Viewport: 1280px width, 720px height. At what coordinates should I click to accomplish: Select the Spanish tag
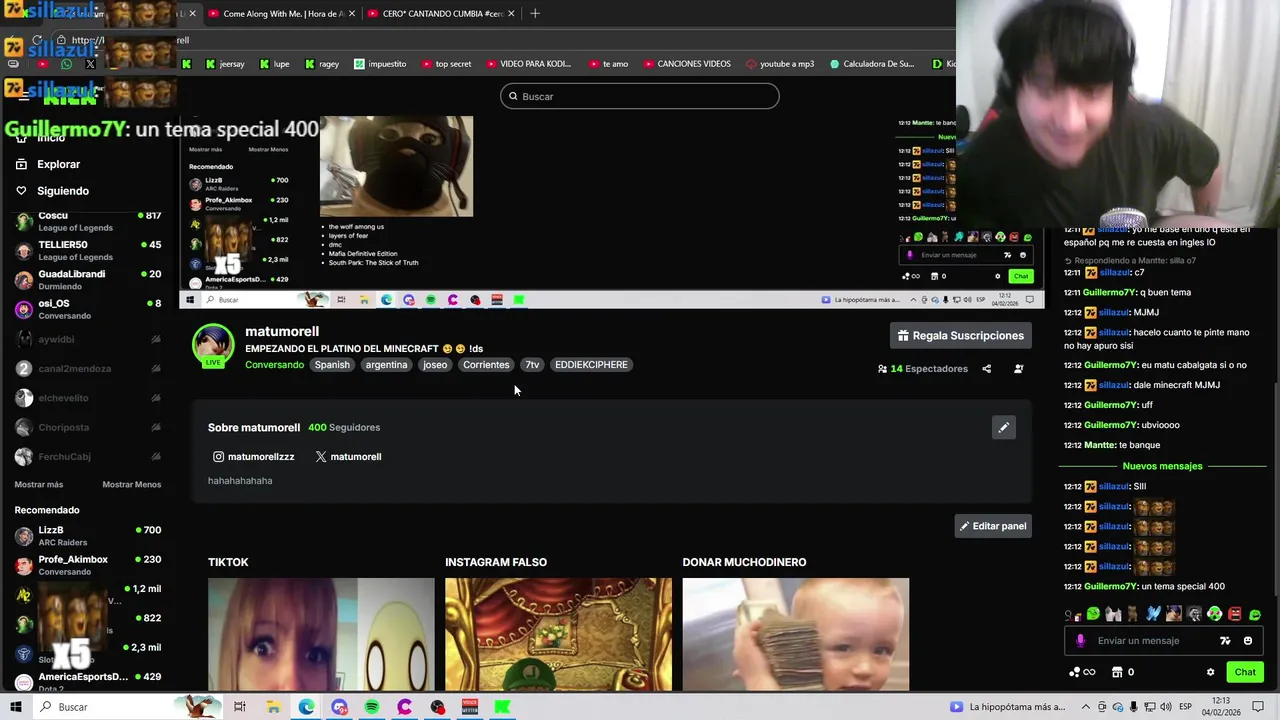tap(332, 365)
